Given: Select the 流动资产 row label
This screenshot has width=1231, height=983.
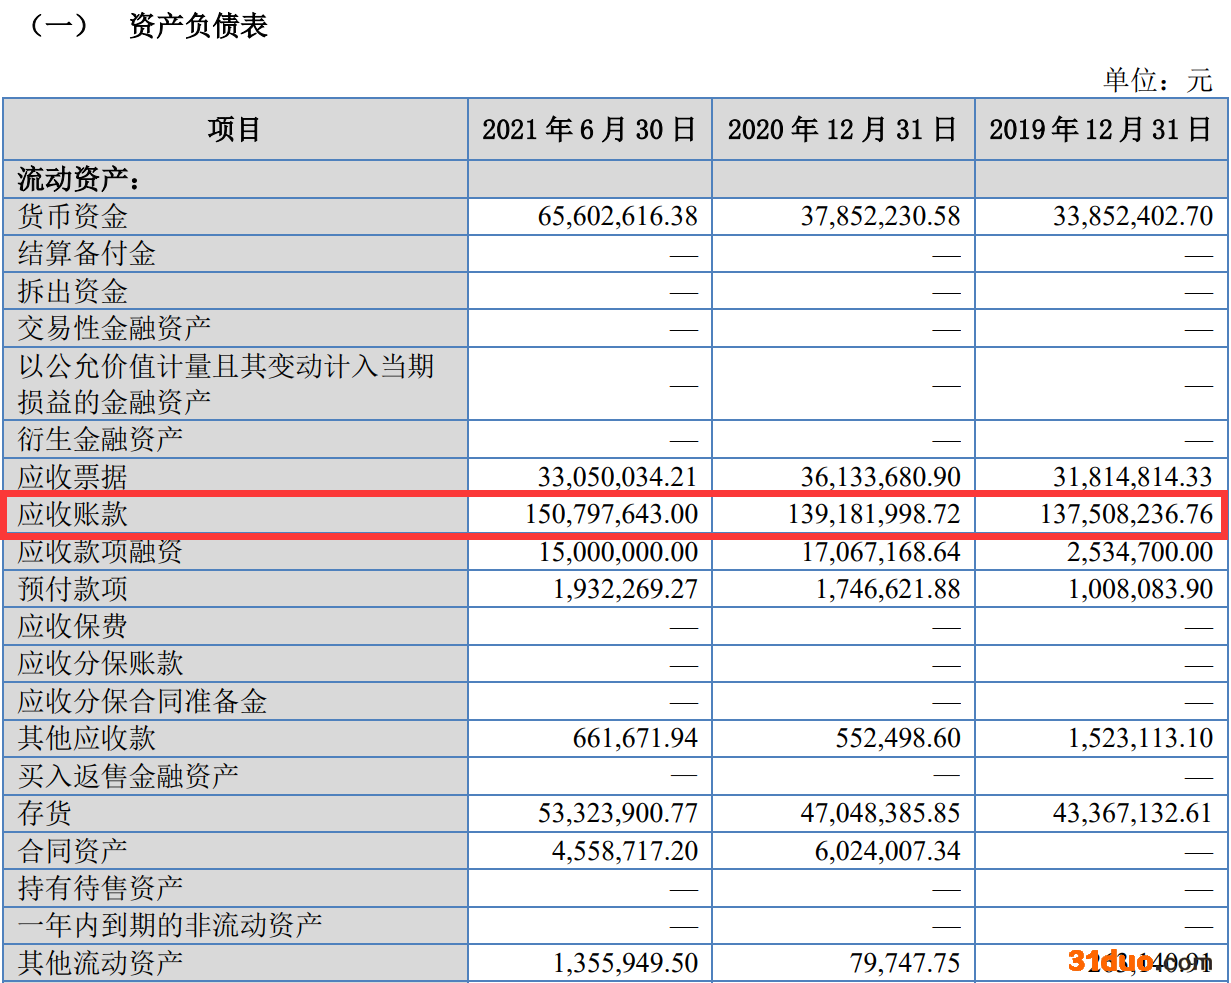Looking at the screenshot, I should (x=78, y=180).
